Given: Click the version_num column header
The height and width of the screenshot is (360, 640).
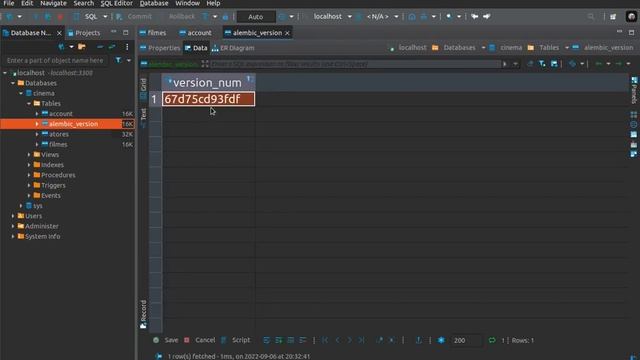Looking at the screenshot, I should click(208, 82).
